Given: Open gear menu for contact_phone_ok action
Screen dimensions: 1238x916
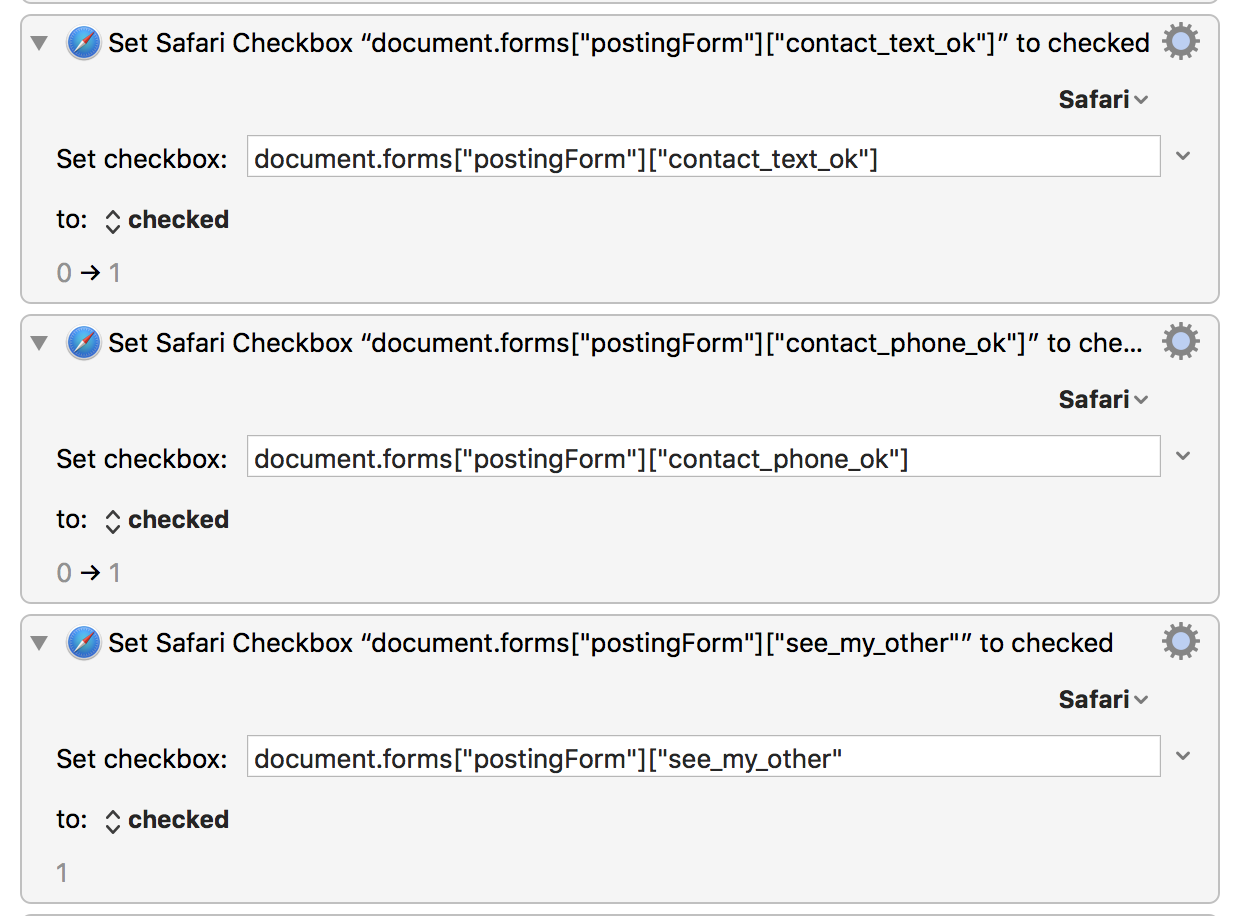Looking at the screenshot, I should tap(1181, 342).
